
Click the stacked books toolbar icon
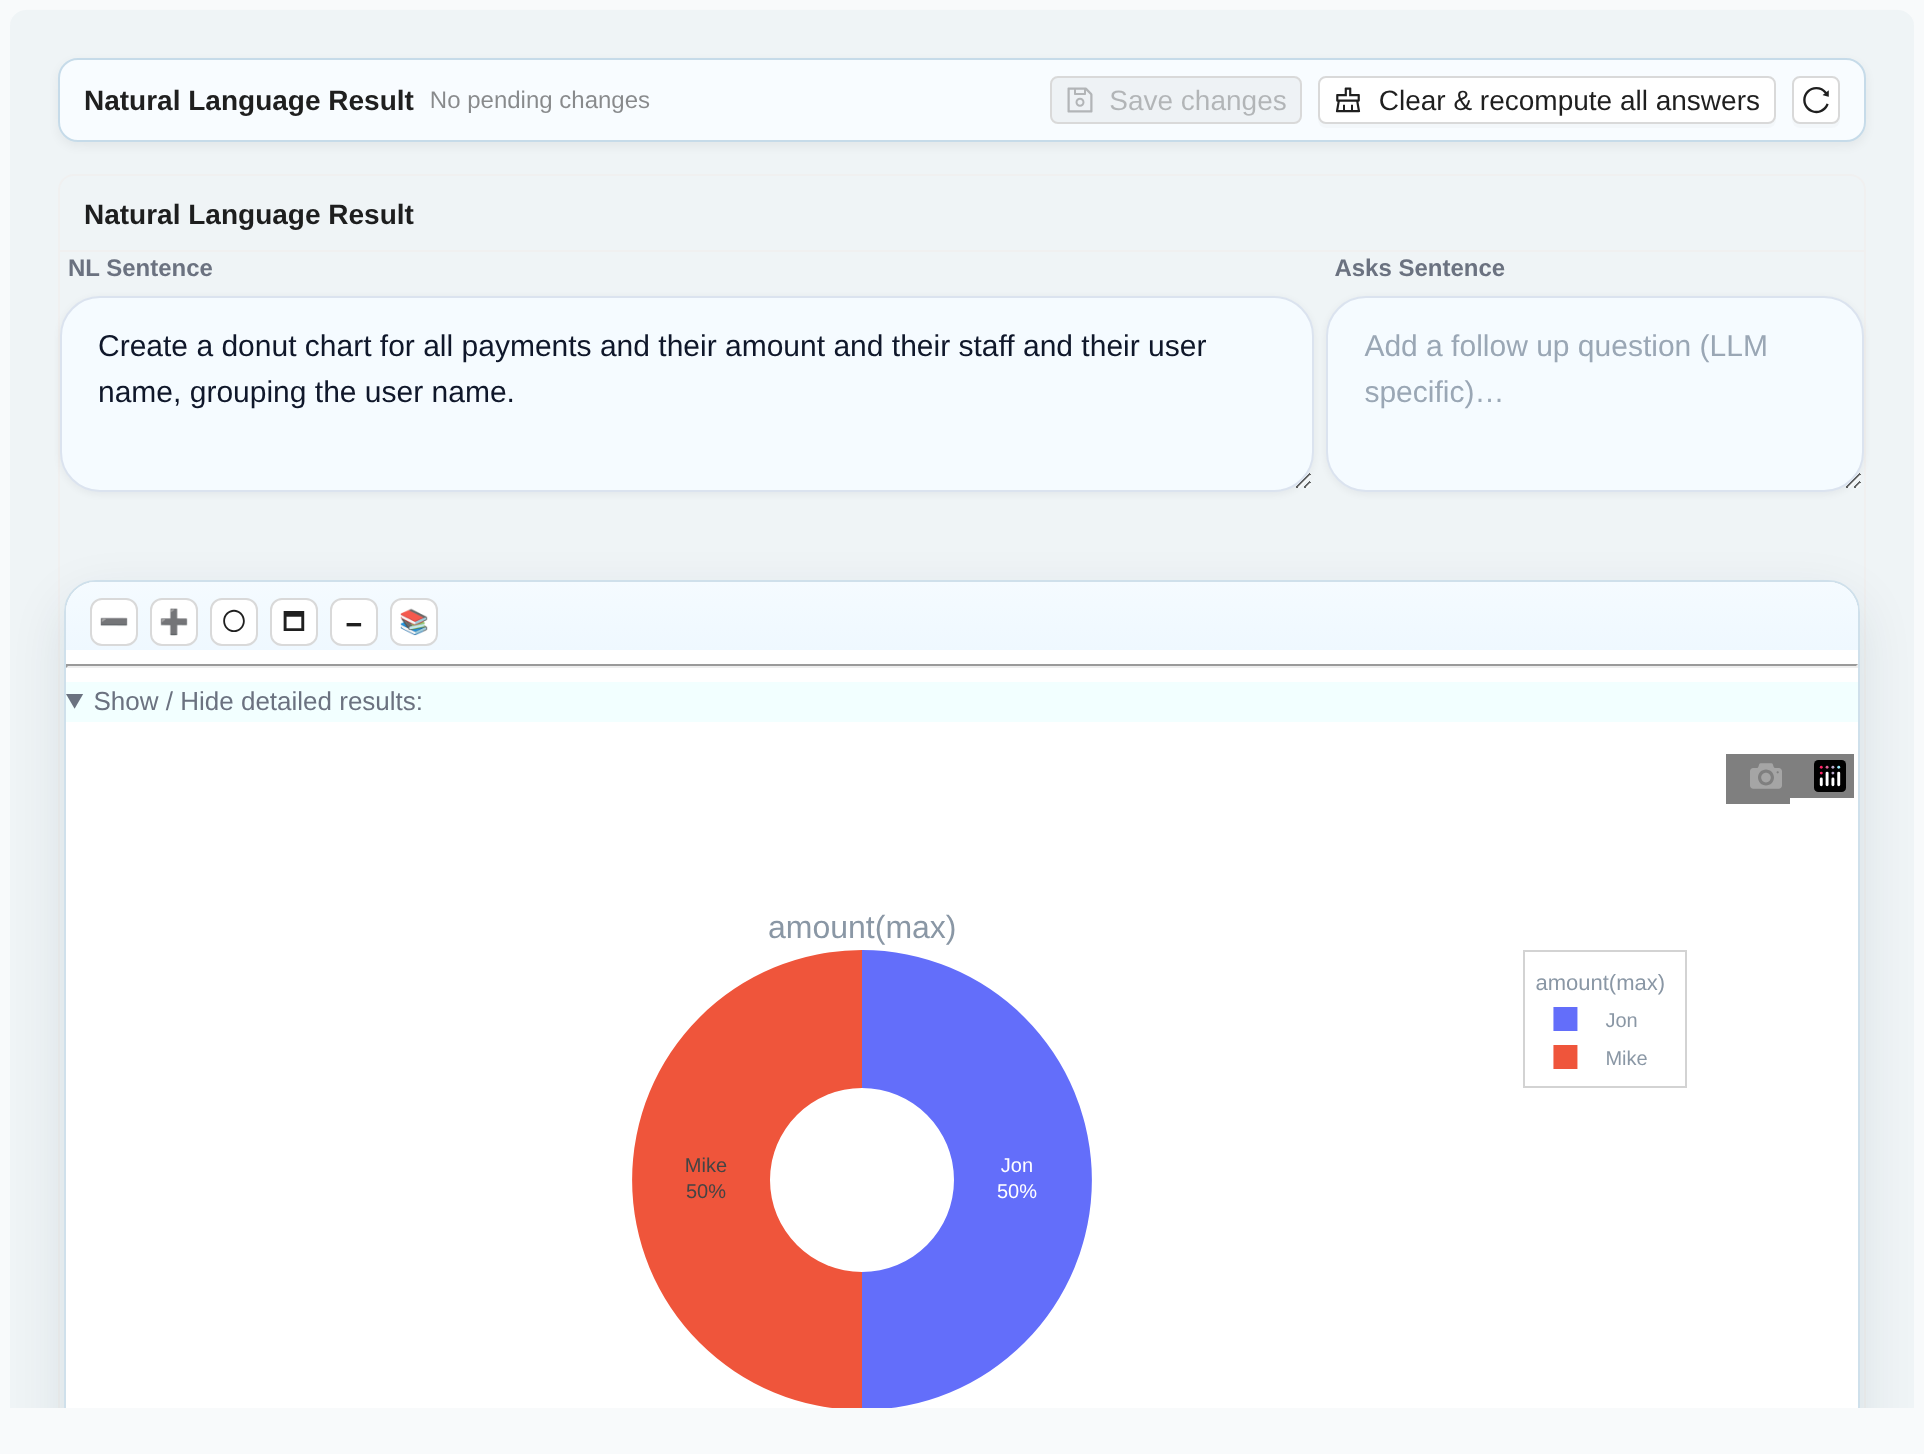(414, 622)
